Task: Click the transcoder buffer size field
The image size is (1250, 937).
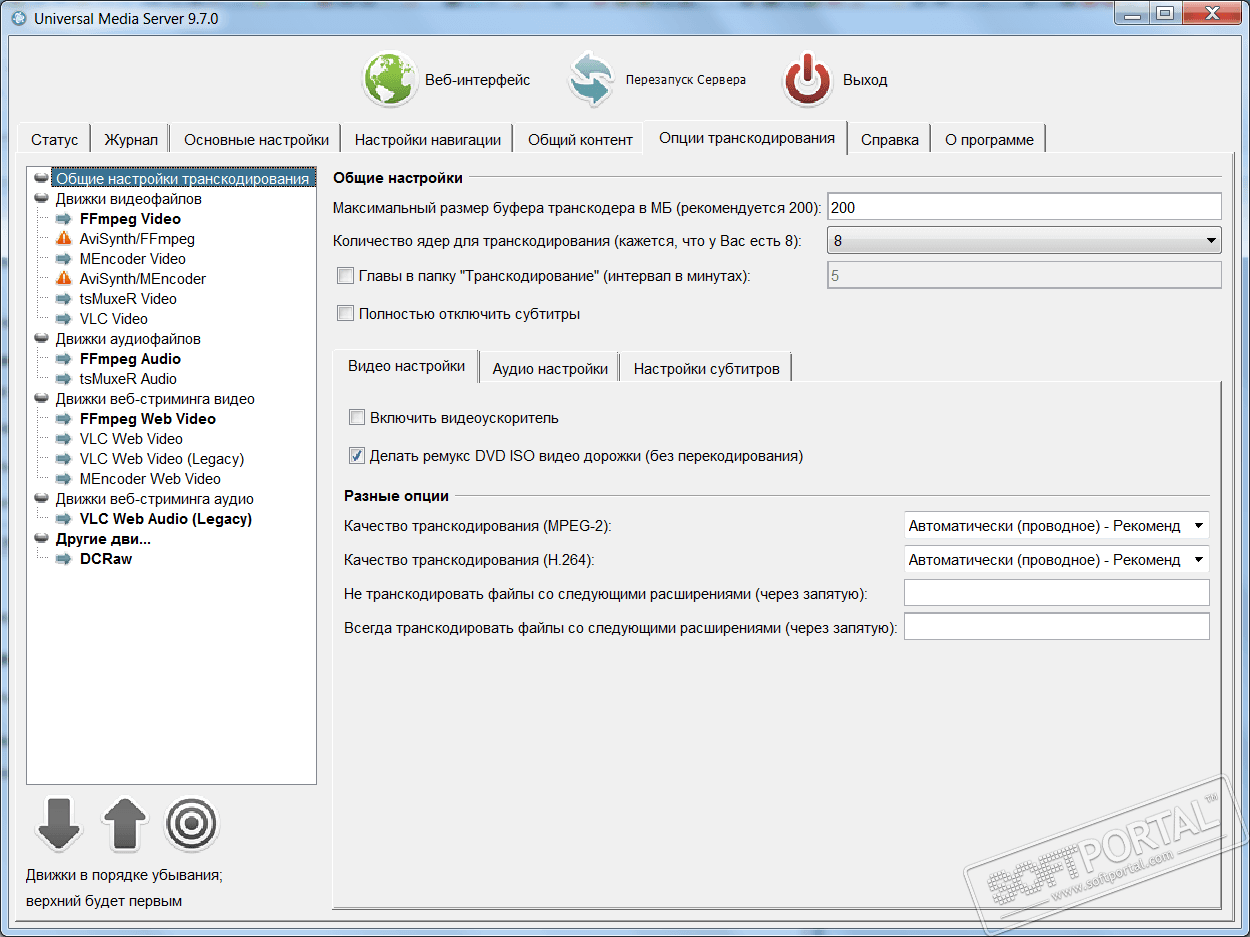Action: [1025, 207]
